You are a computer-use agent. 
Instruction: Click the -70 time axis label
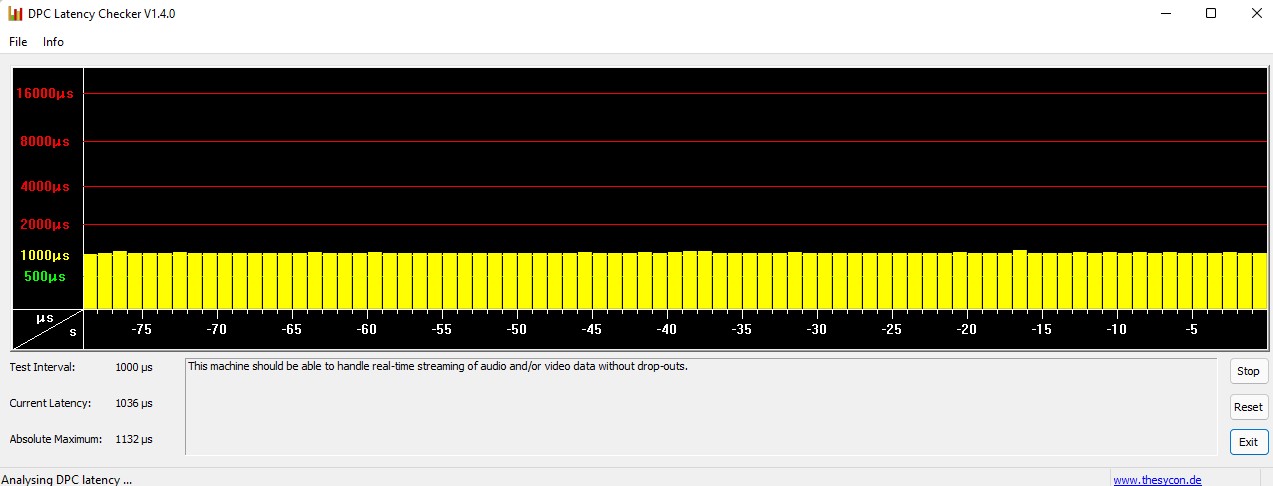click(x=216, y=329)
